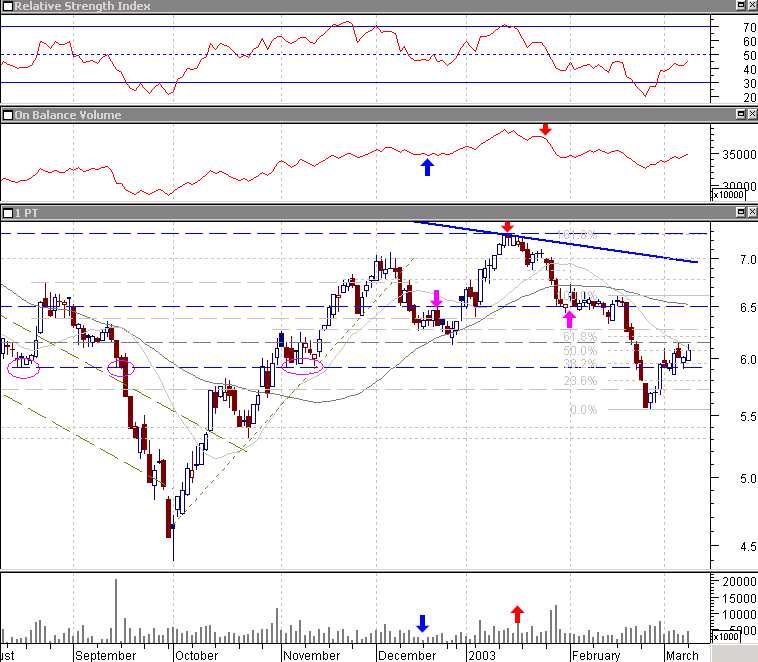
Task: Select the magenta ellipse around November lows
Action: pyautogui.click(x=302, y=367)
